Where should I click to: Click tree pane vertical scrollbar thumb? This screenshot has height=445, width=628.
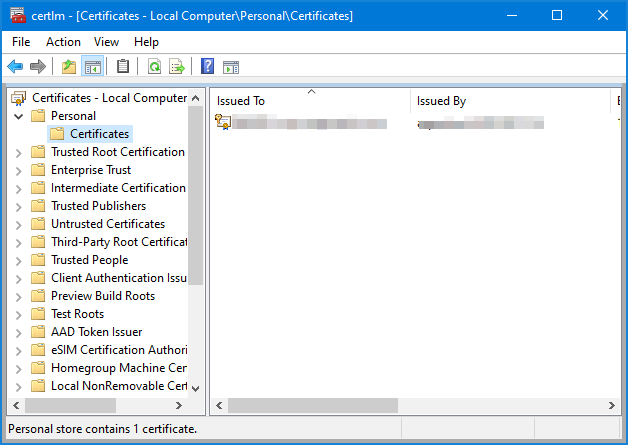195,195
